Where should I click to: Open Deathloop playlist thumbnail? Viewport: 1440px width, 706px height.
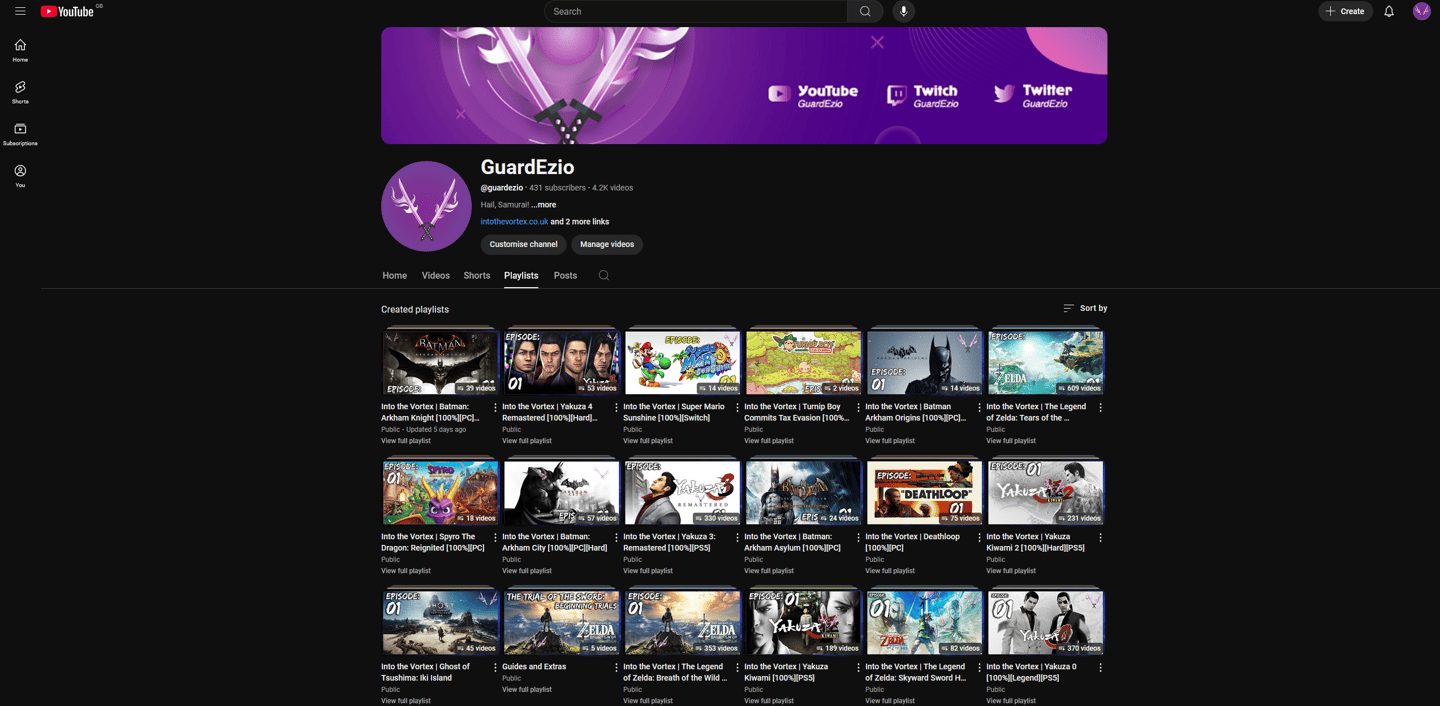(x=924, y=492)
